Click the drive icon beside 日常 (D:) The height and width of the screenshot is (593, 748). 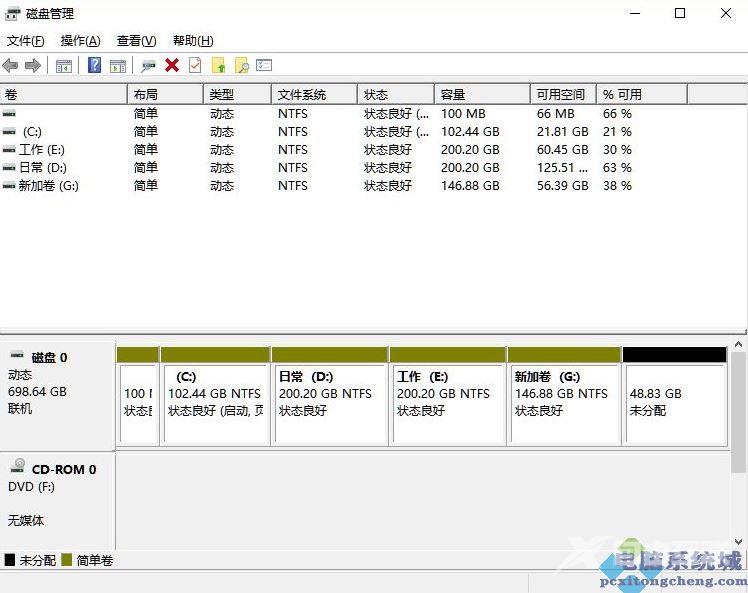9,167
